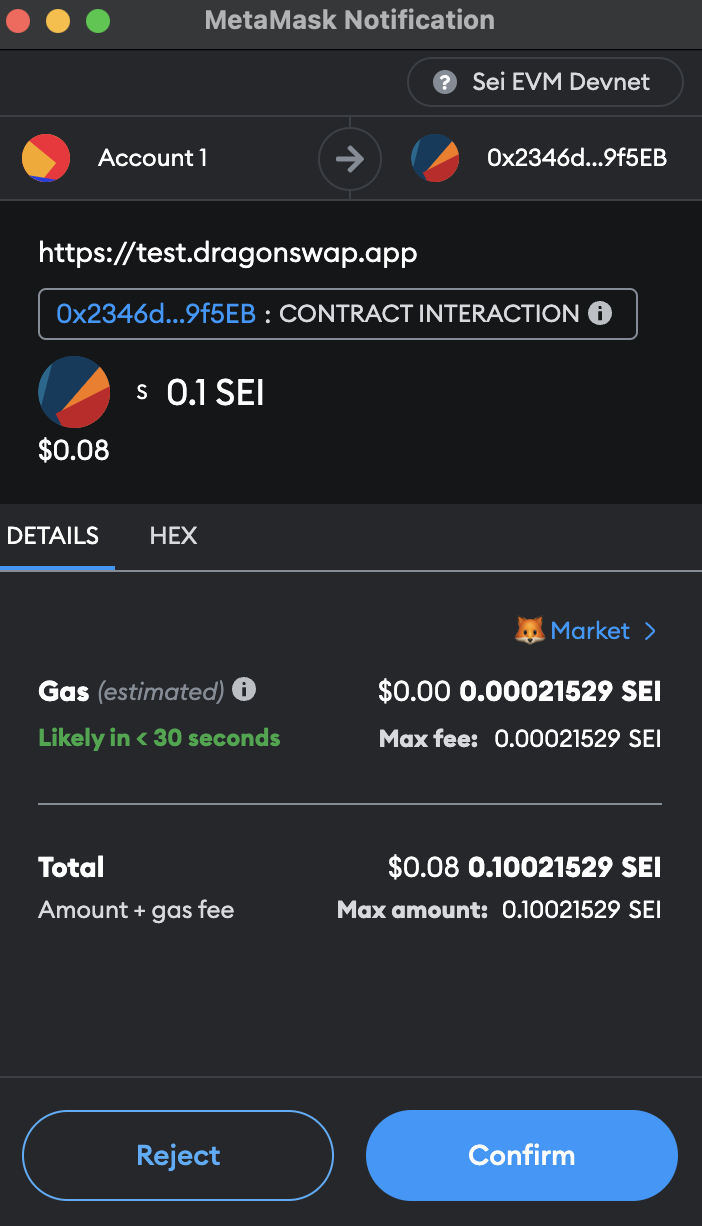
Task: Open the Sei EVM Devnet network selector
Action: point(545,82)
